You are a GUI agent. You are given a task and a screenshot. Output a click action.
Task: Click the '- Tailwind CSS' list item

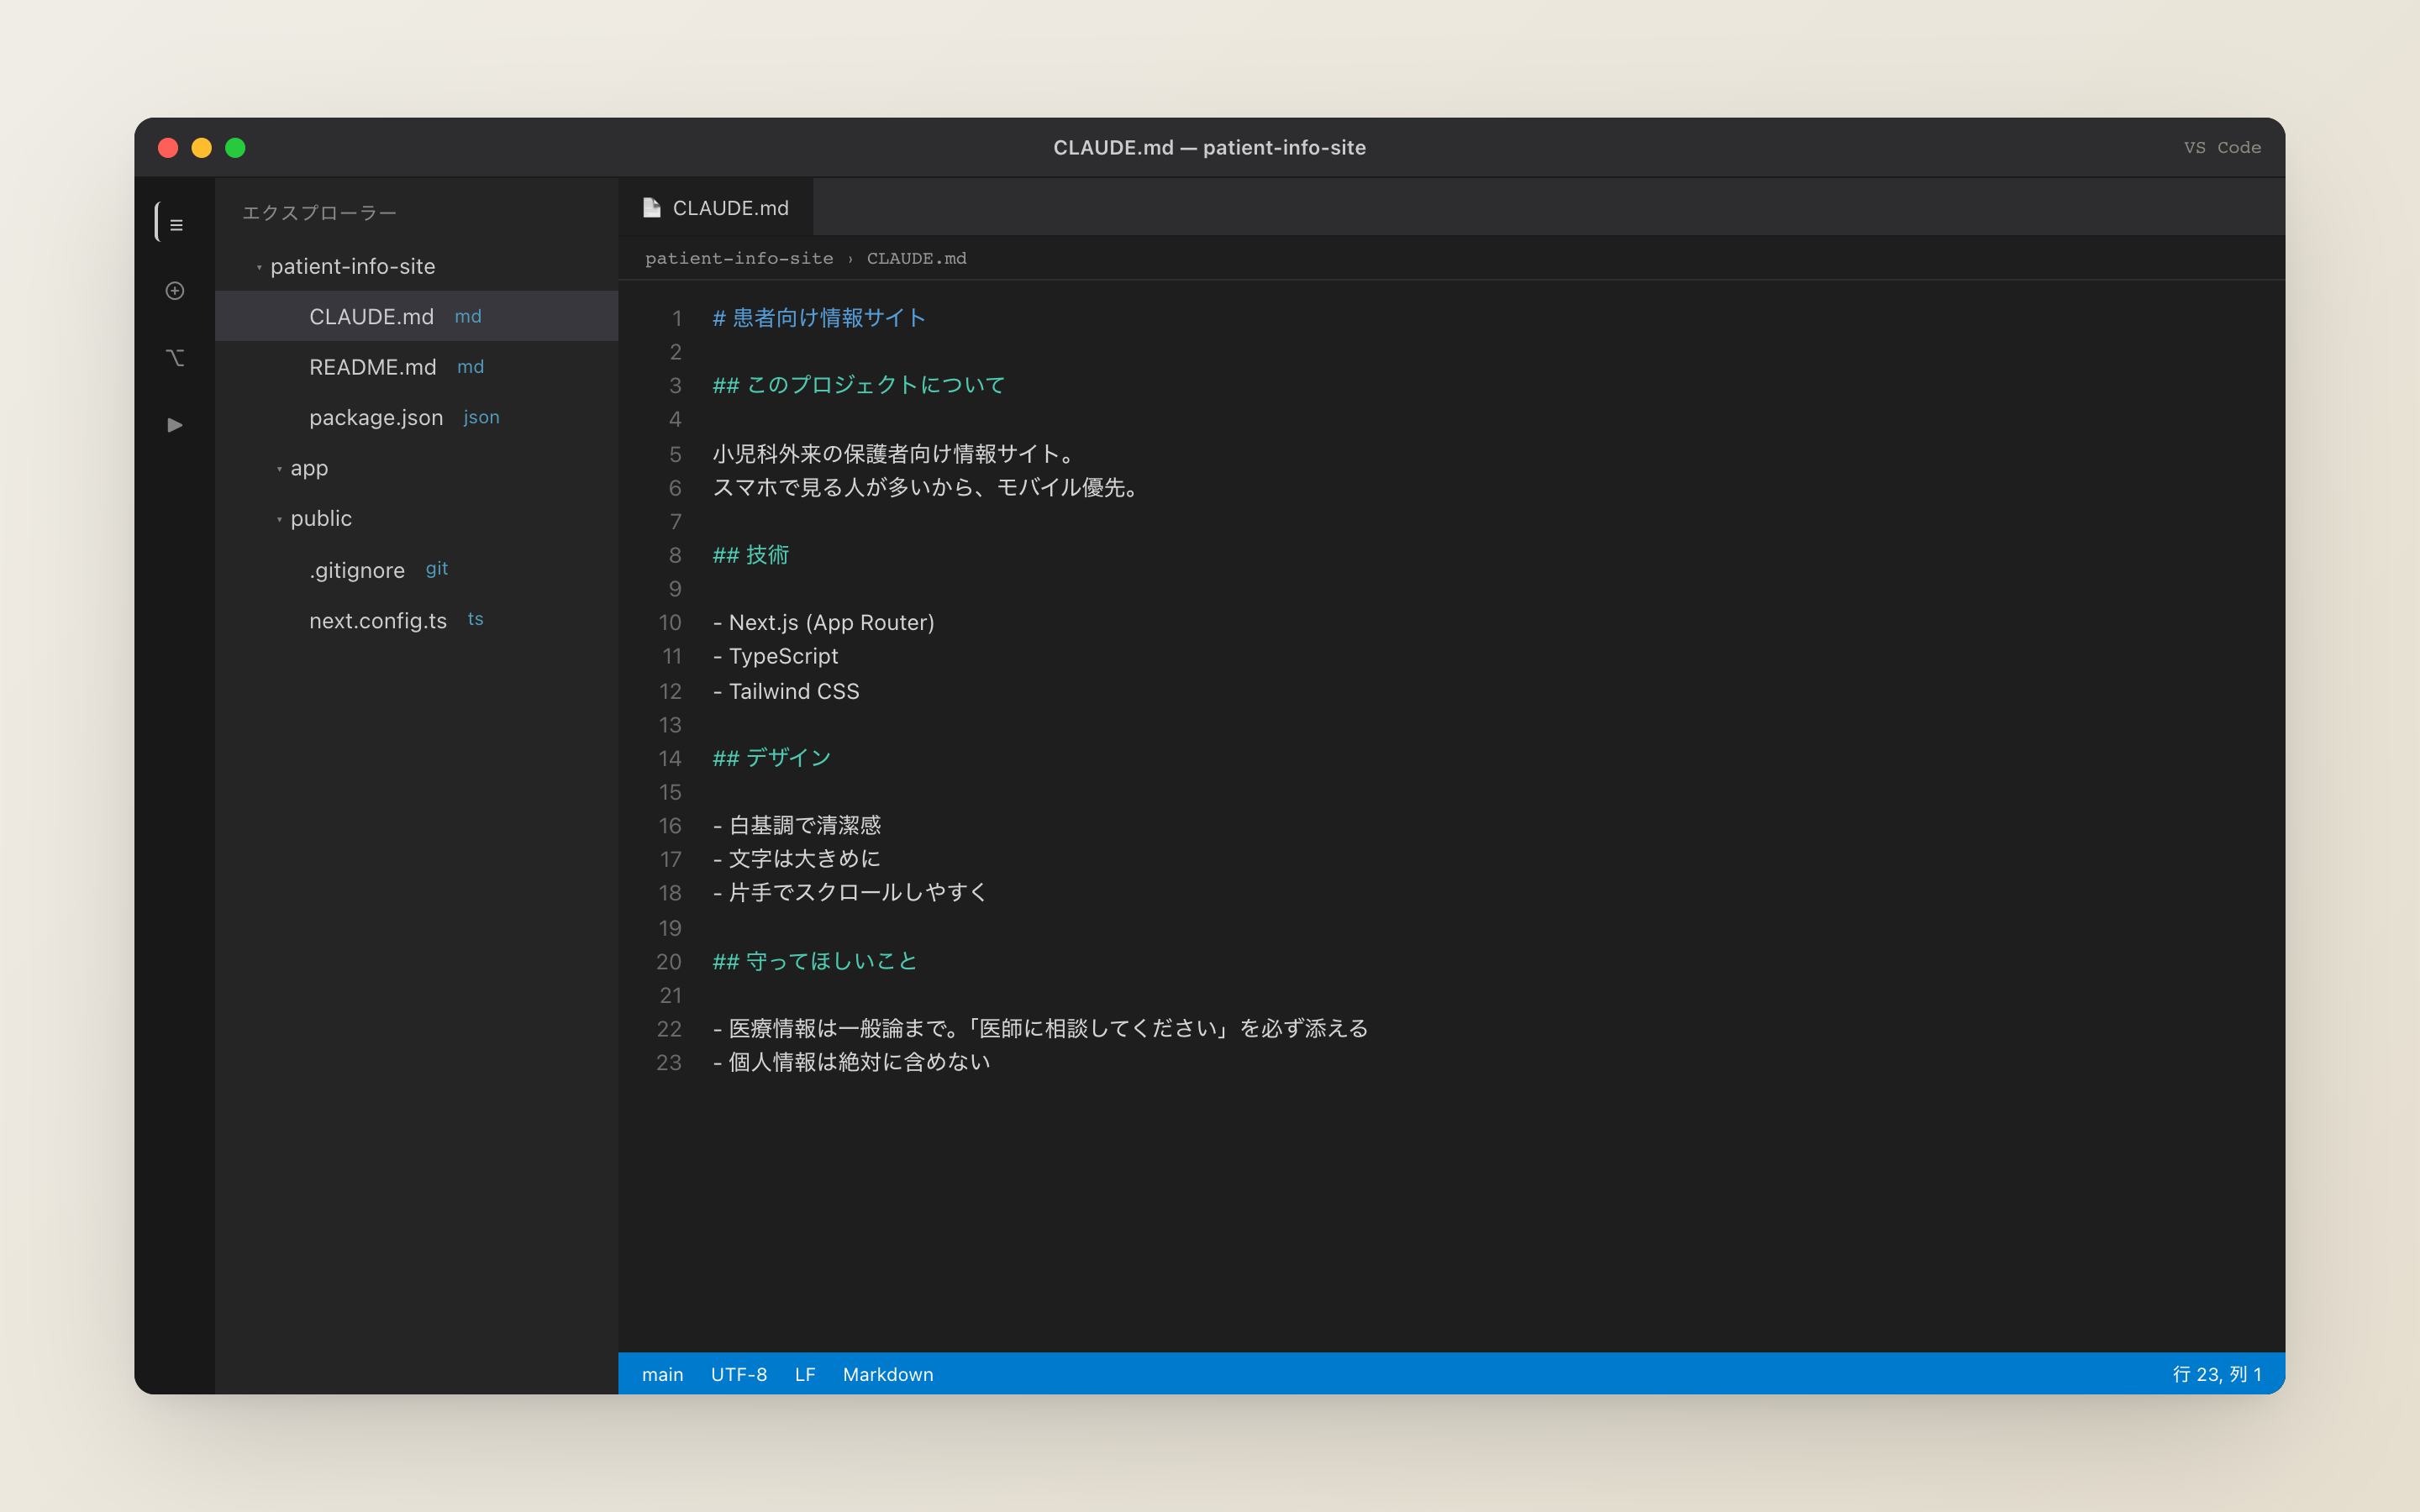tap(786, 691)
